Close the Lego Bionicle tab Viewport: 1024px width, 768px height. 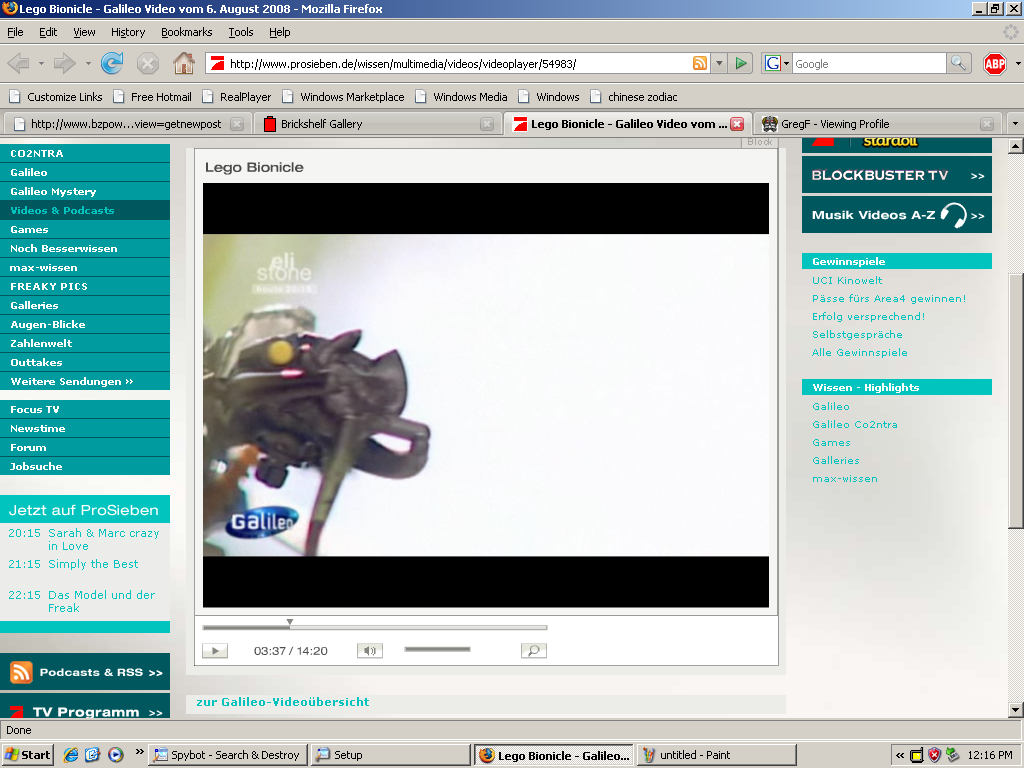pyautogui.click(x=737, y=123)
